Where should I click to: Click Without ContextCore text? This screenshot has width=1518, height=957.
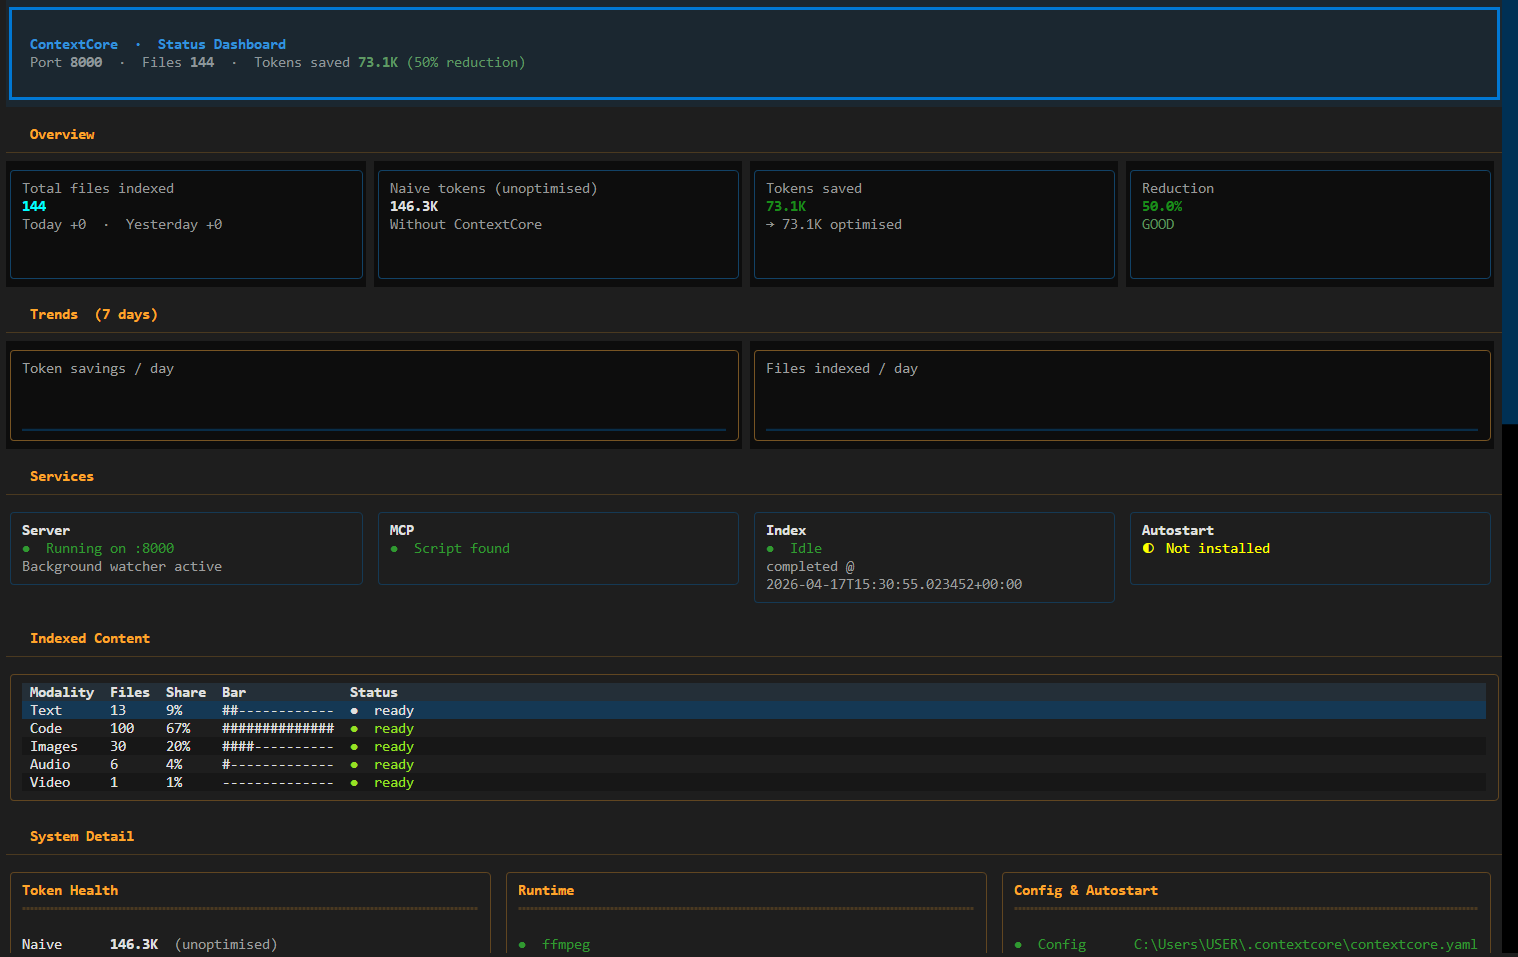466,224
